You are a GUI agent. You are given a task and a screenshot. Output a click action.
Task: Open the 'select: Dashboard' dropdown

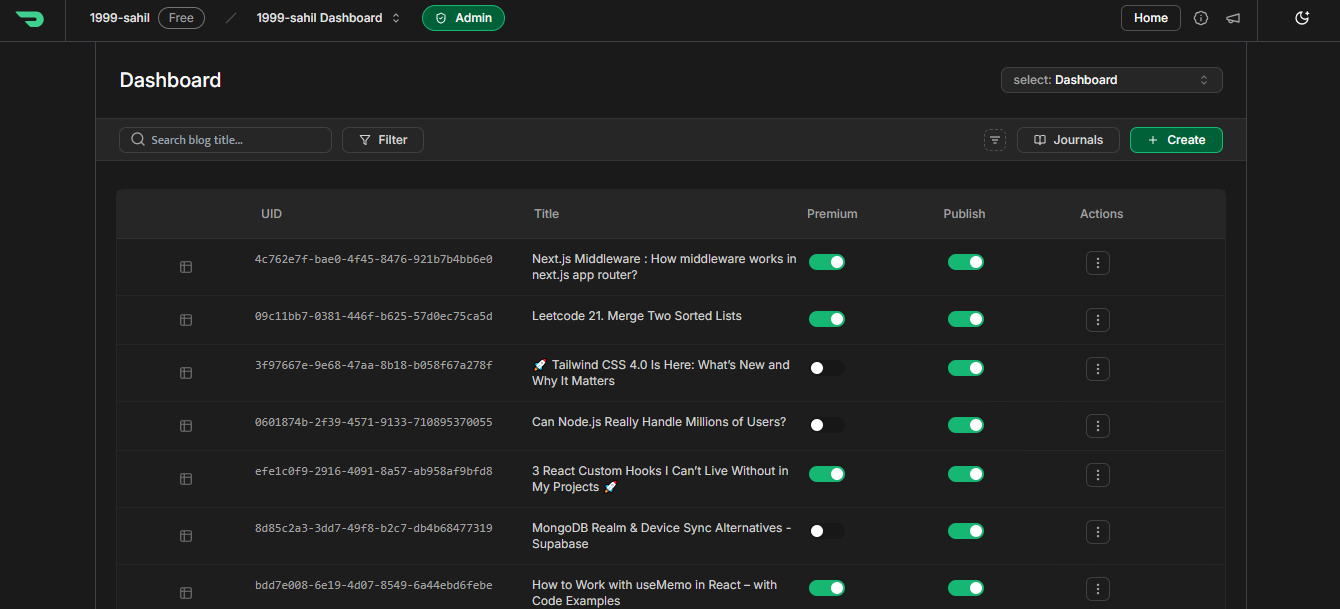(x=1111, y=80)
